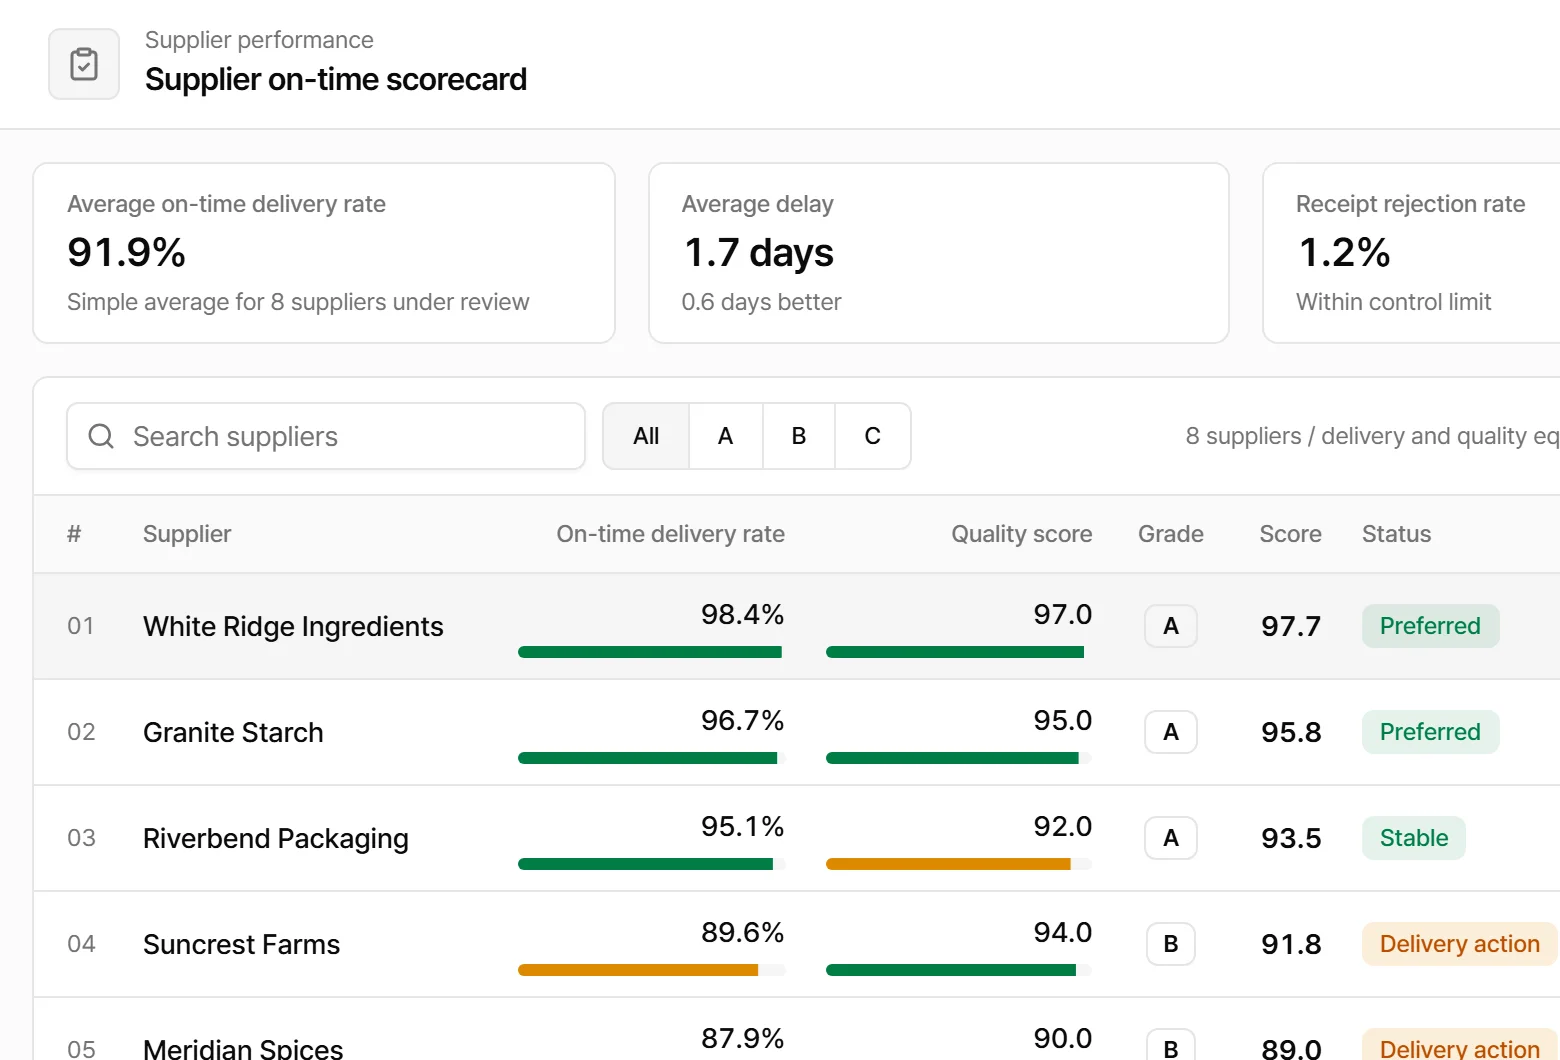Viewport: 1560px width, 1060px height.
Task: Click the 98.4% on-time delivery value
Action: [742, 614]
